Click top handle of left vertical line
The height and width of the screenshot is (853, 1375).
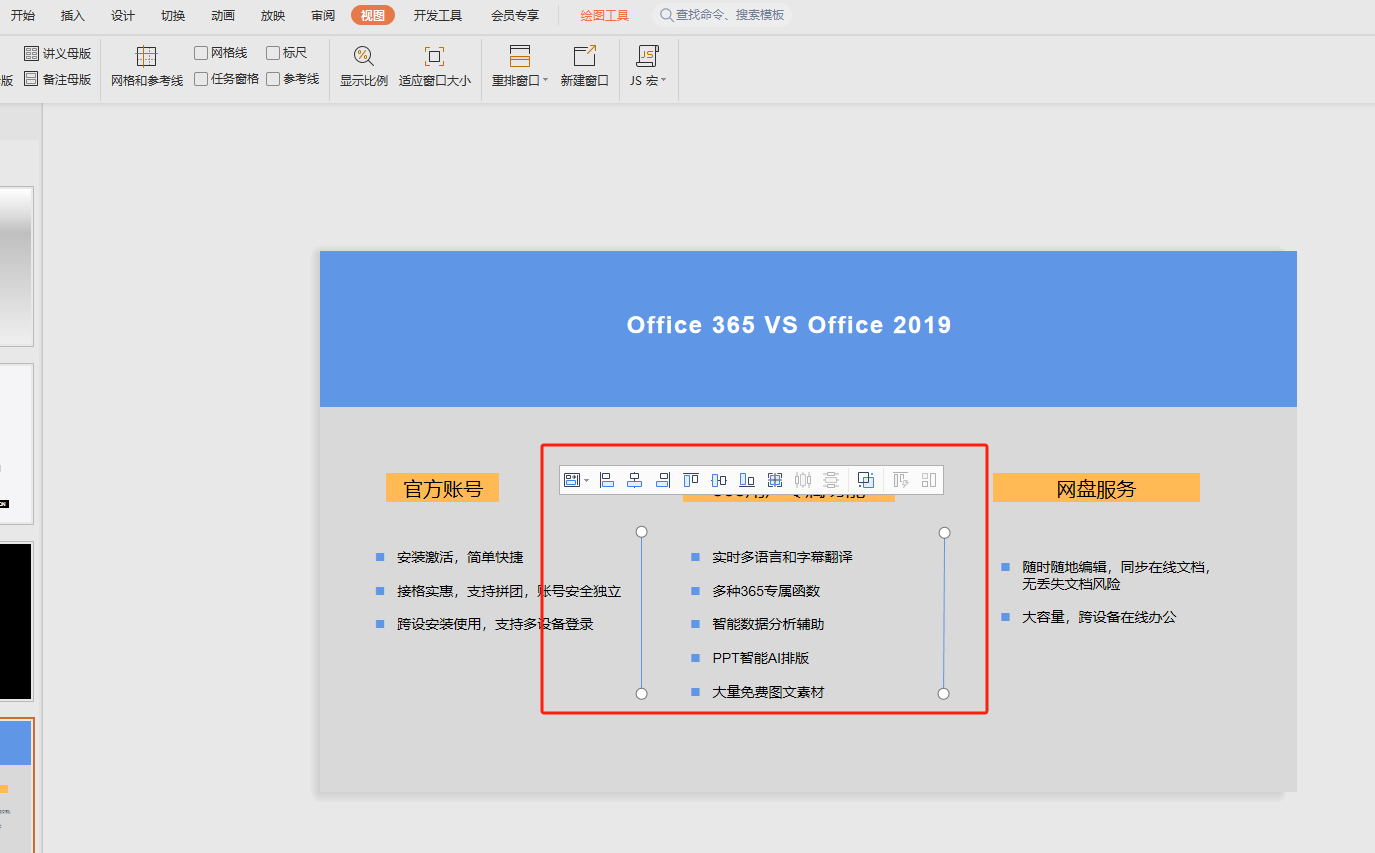point(642,532)
